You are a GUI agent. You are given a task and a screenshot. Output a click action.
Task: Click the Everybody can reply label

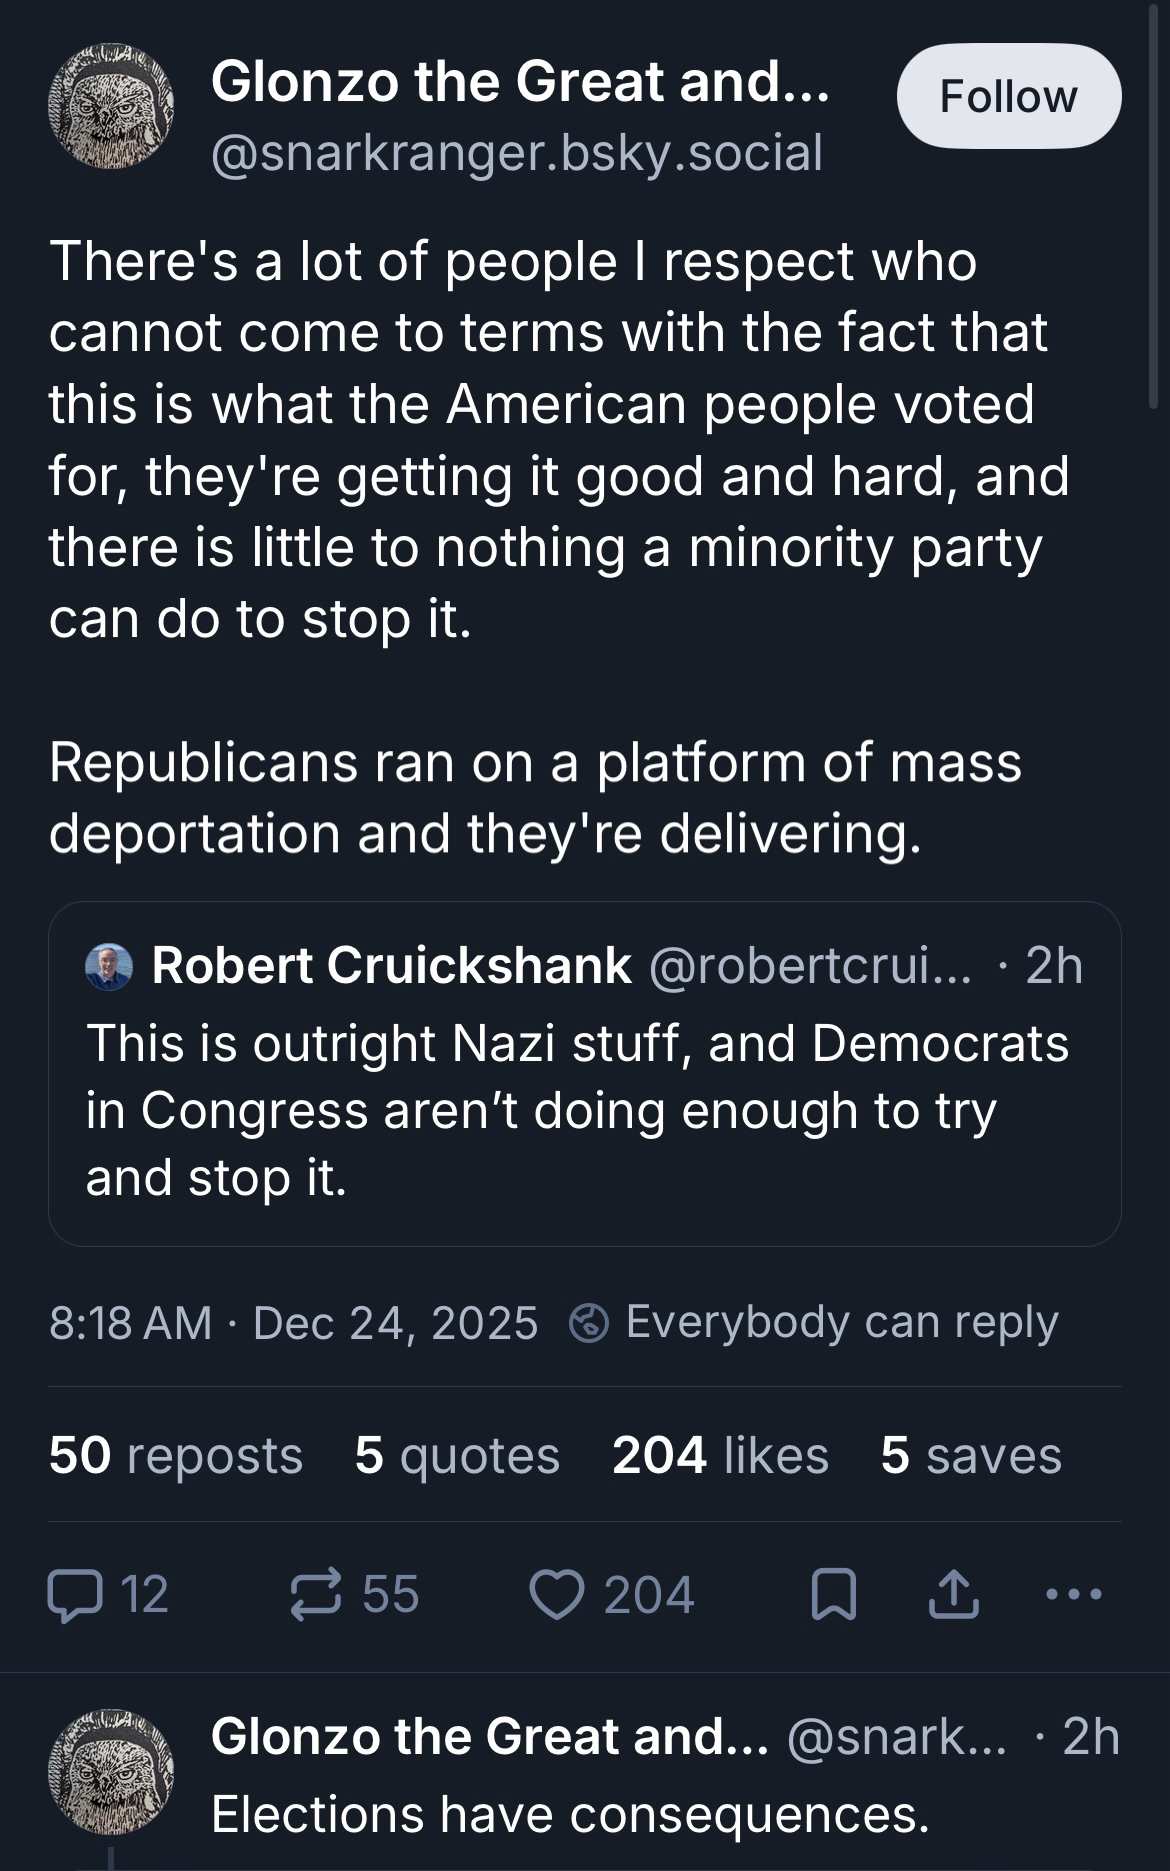pyautogui.click(x=841, y=1323)
